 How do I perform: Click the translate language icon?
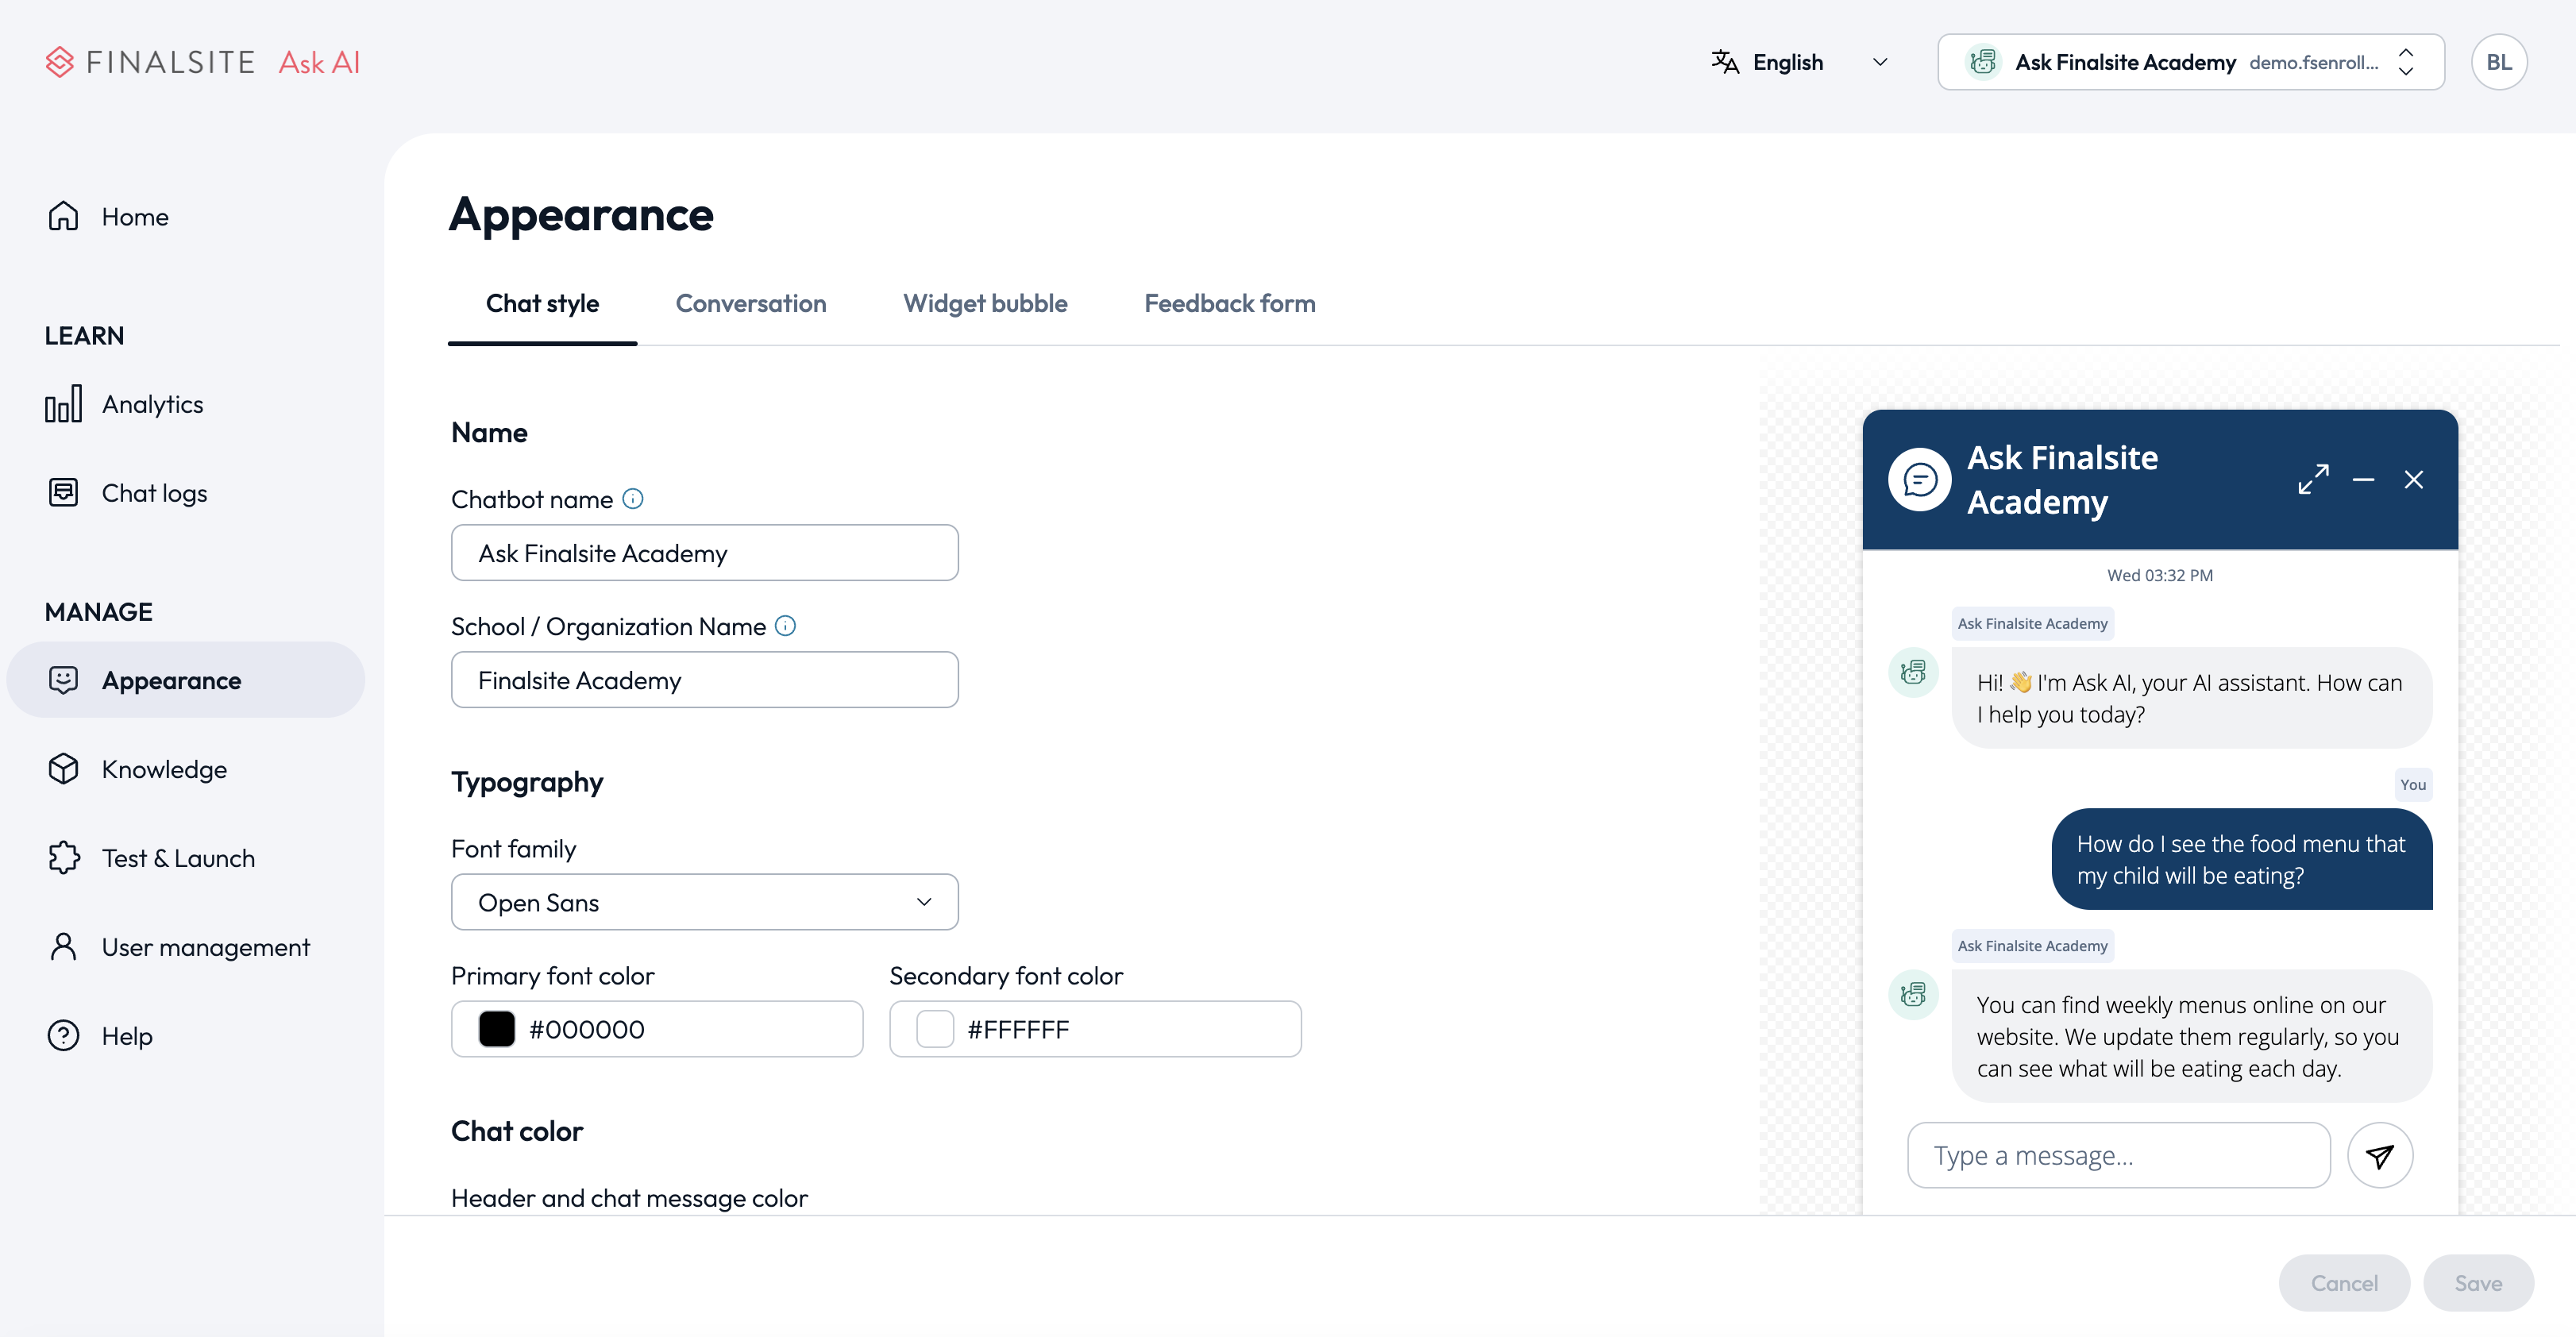1724,62
